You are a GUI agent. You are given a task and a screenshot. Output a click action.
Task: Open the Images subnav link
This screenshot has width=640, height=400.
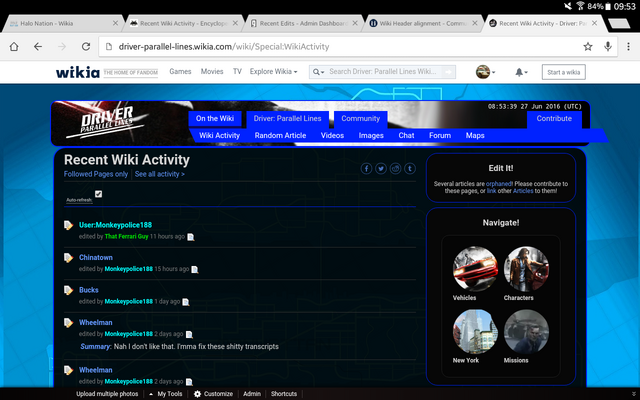tap(371, 136)
